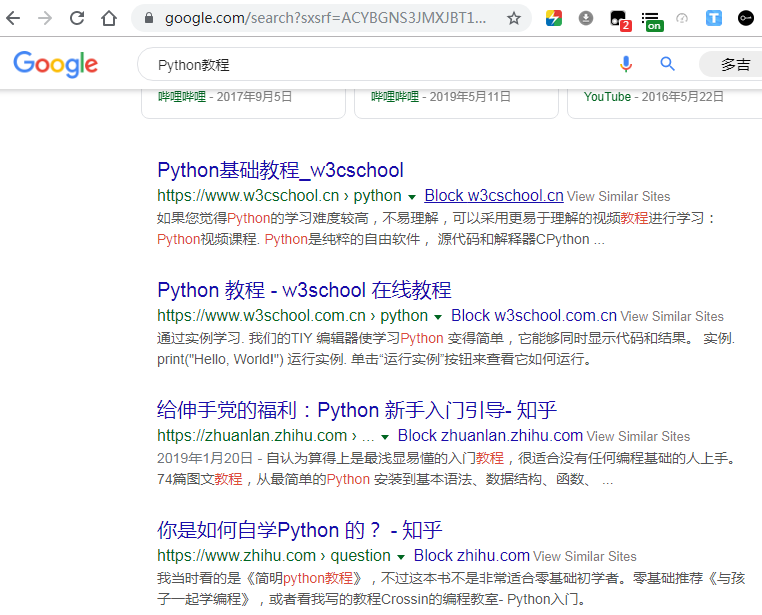The image size is (762, 615).
Task: View Similar Sites for w3school.com.cn
Action: [672, 317]
